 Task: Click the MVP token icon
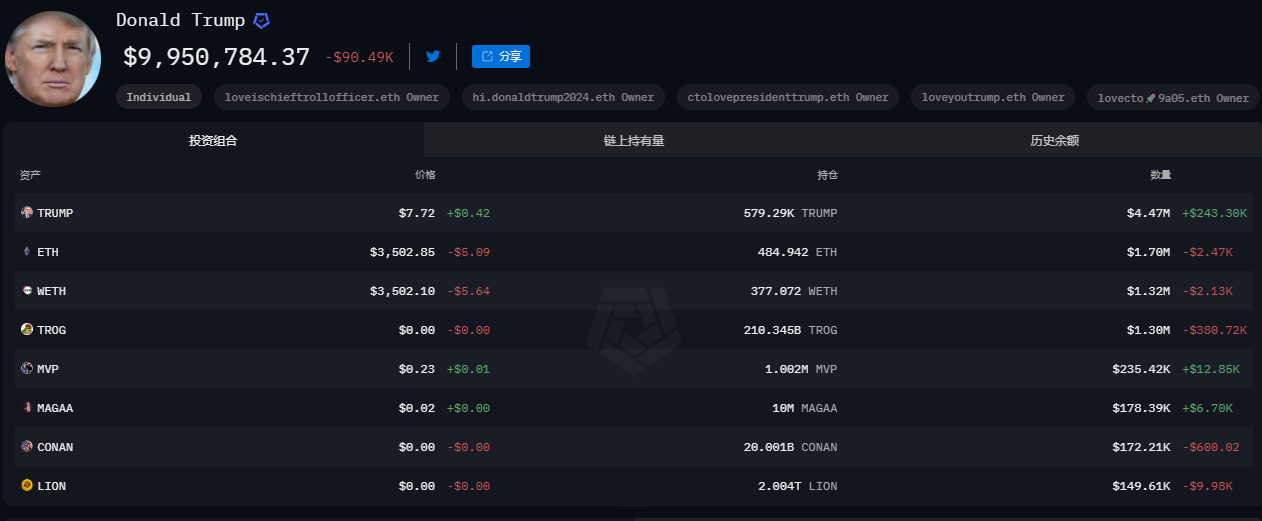pyautogui.click(x=27, y=369)
